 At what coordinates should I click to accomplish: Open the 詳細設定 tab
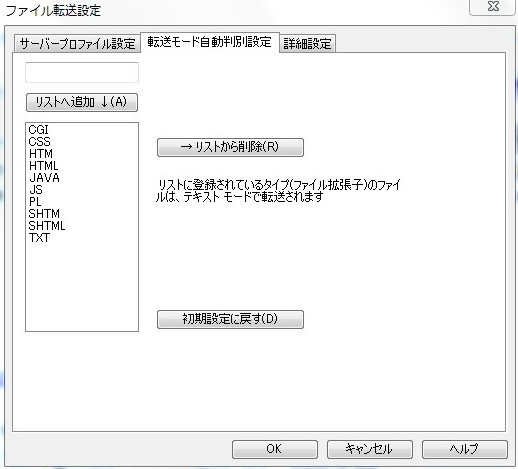307,43
